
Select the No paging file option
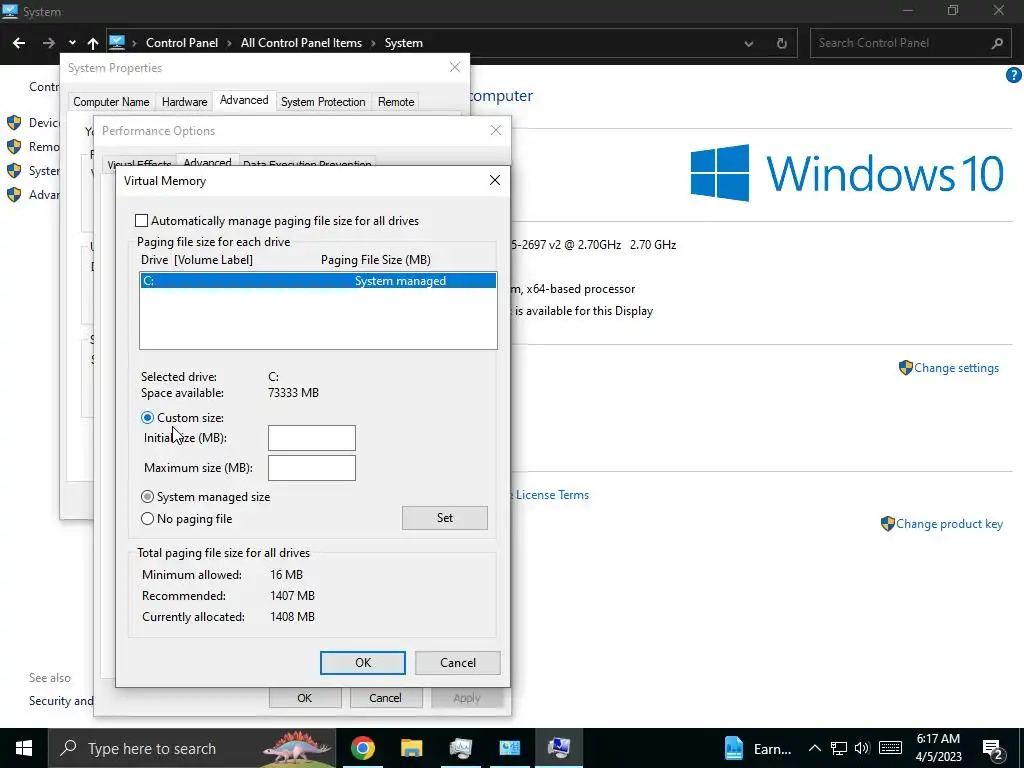148,519
